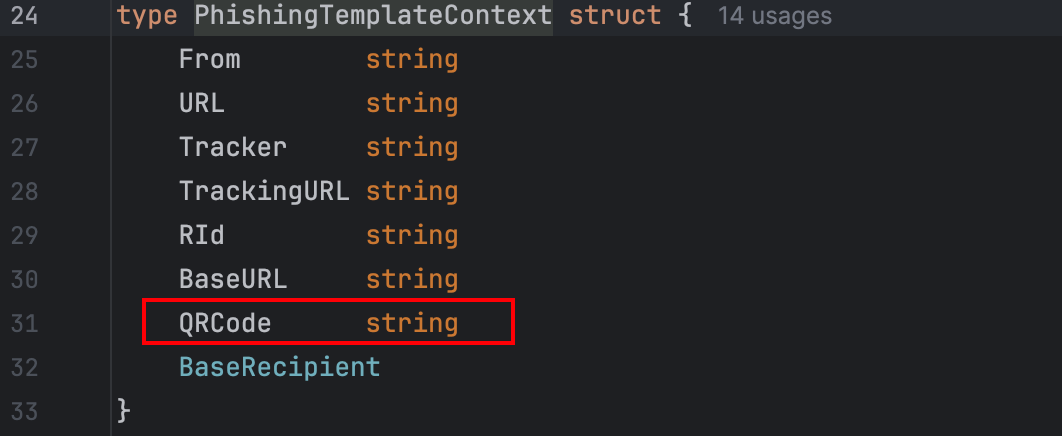Click the closing brace of the struct
This screenshot has width=1062, height=436.
coord(124,410)
